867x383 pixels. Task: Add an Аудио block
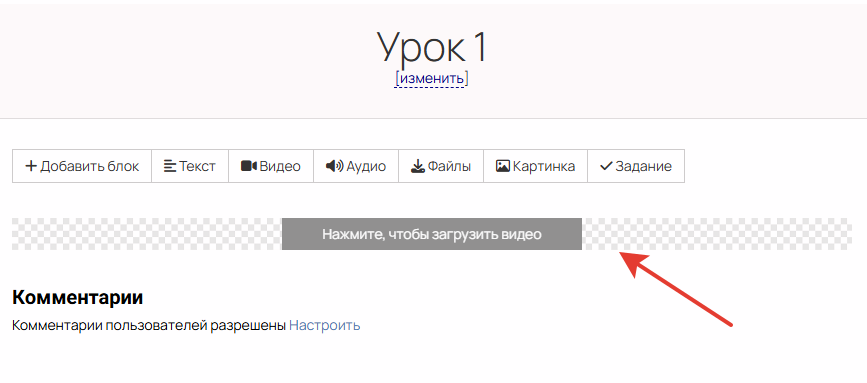coord(356,166)
